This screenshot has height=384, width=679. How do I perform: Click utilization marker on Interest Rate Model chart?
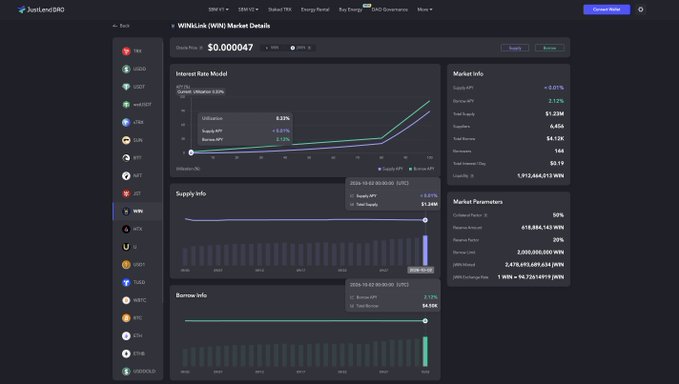tap(191, 152)
